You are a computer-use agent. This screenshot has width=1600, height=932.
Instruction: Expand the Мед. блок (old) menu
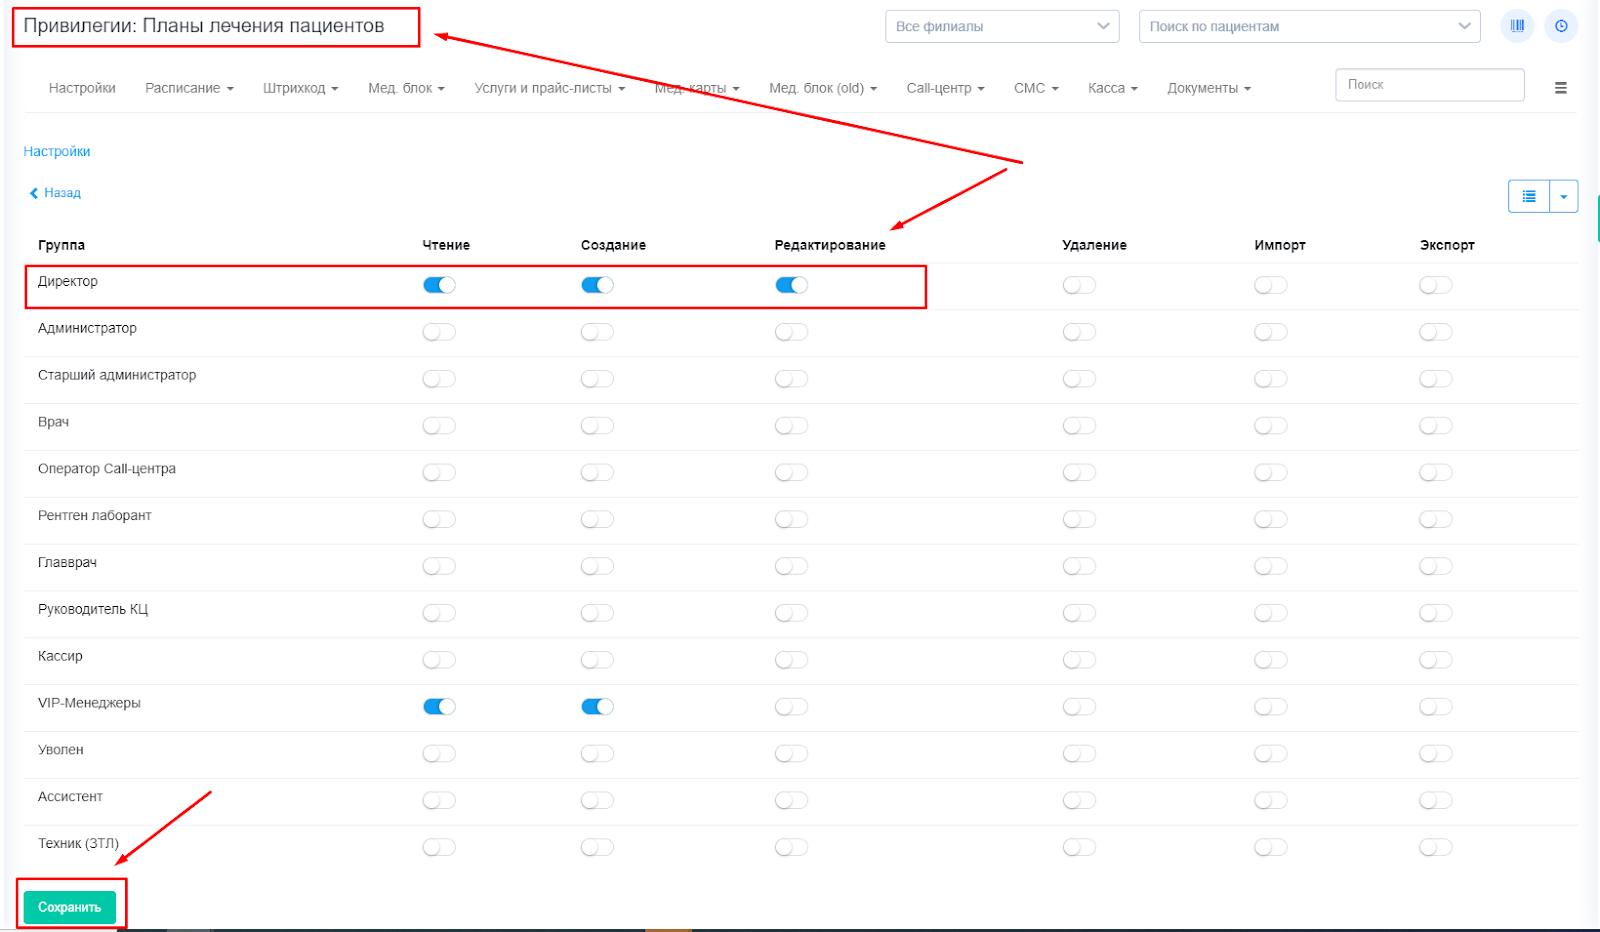[x=823, y=88]
